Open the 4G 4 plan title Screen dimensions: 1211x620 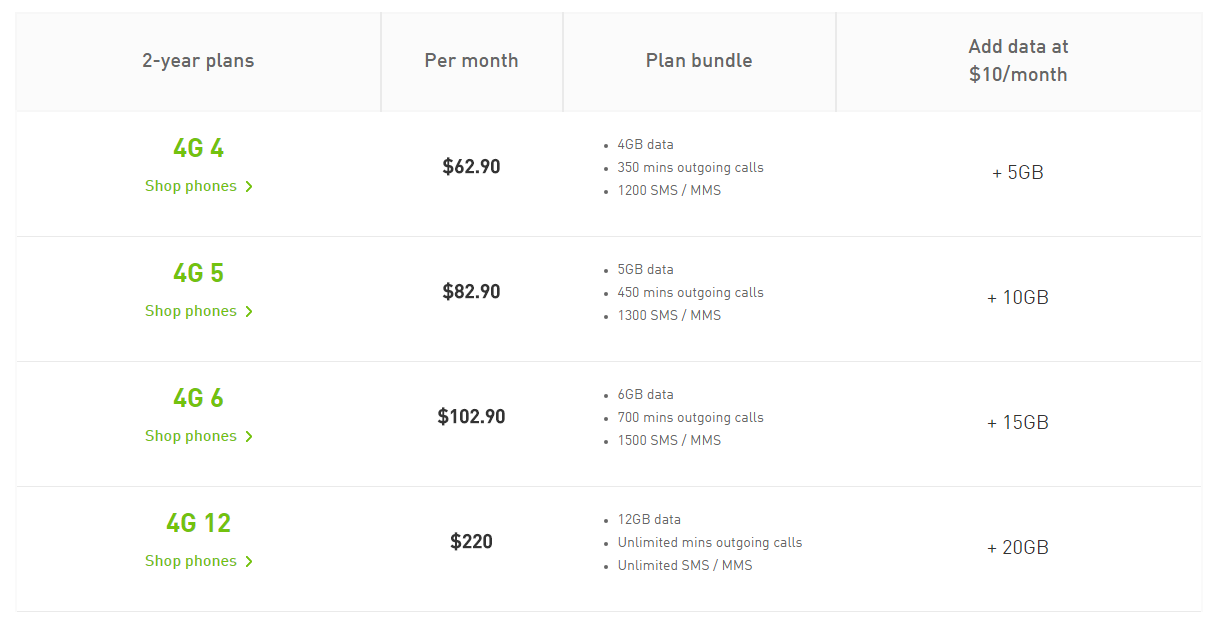198,149
